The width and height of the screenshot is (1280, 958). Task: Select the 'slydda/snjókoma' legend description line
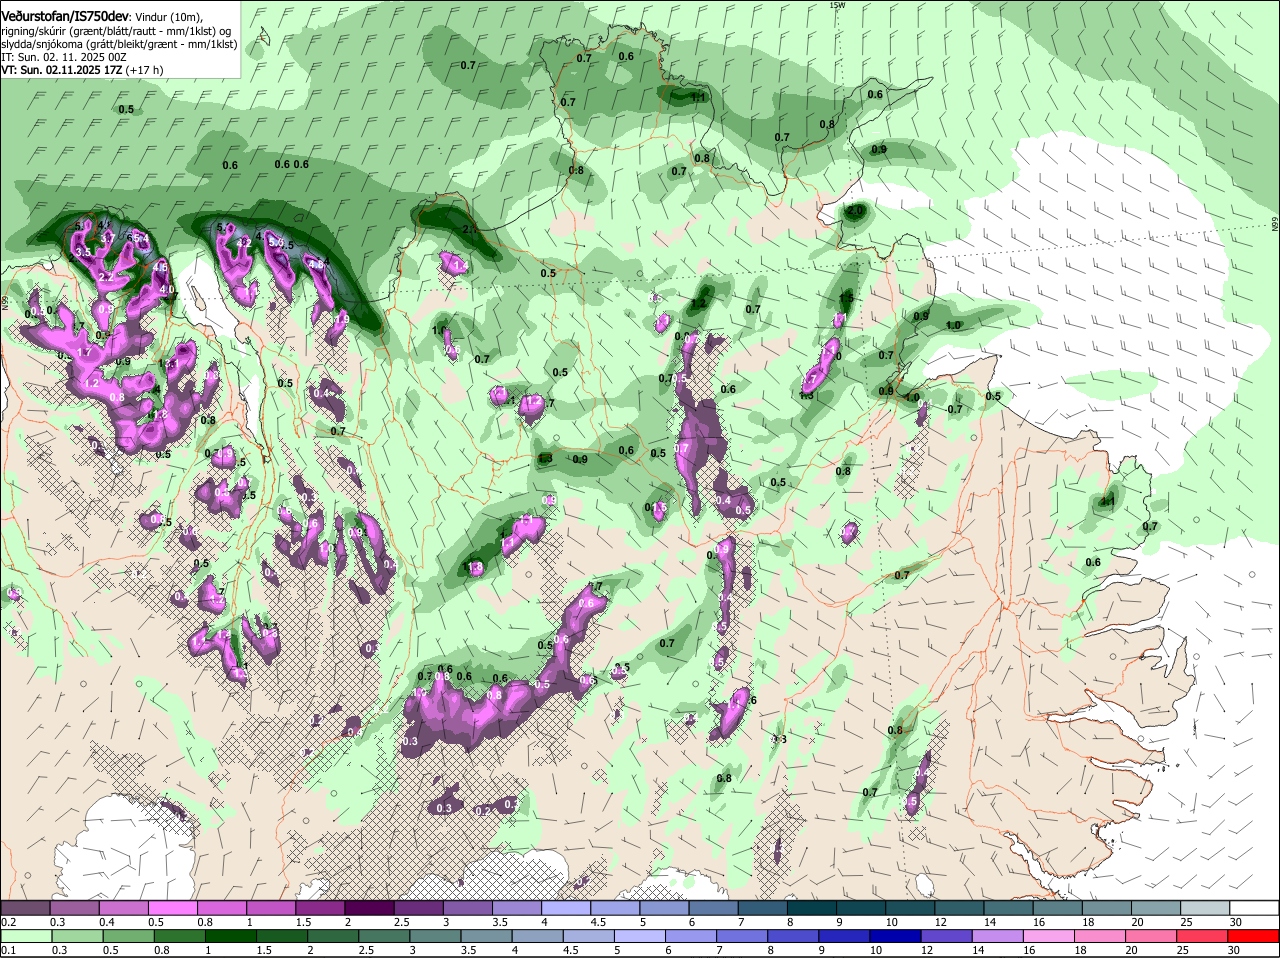[x=119, y=44]
